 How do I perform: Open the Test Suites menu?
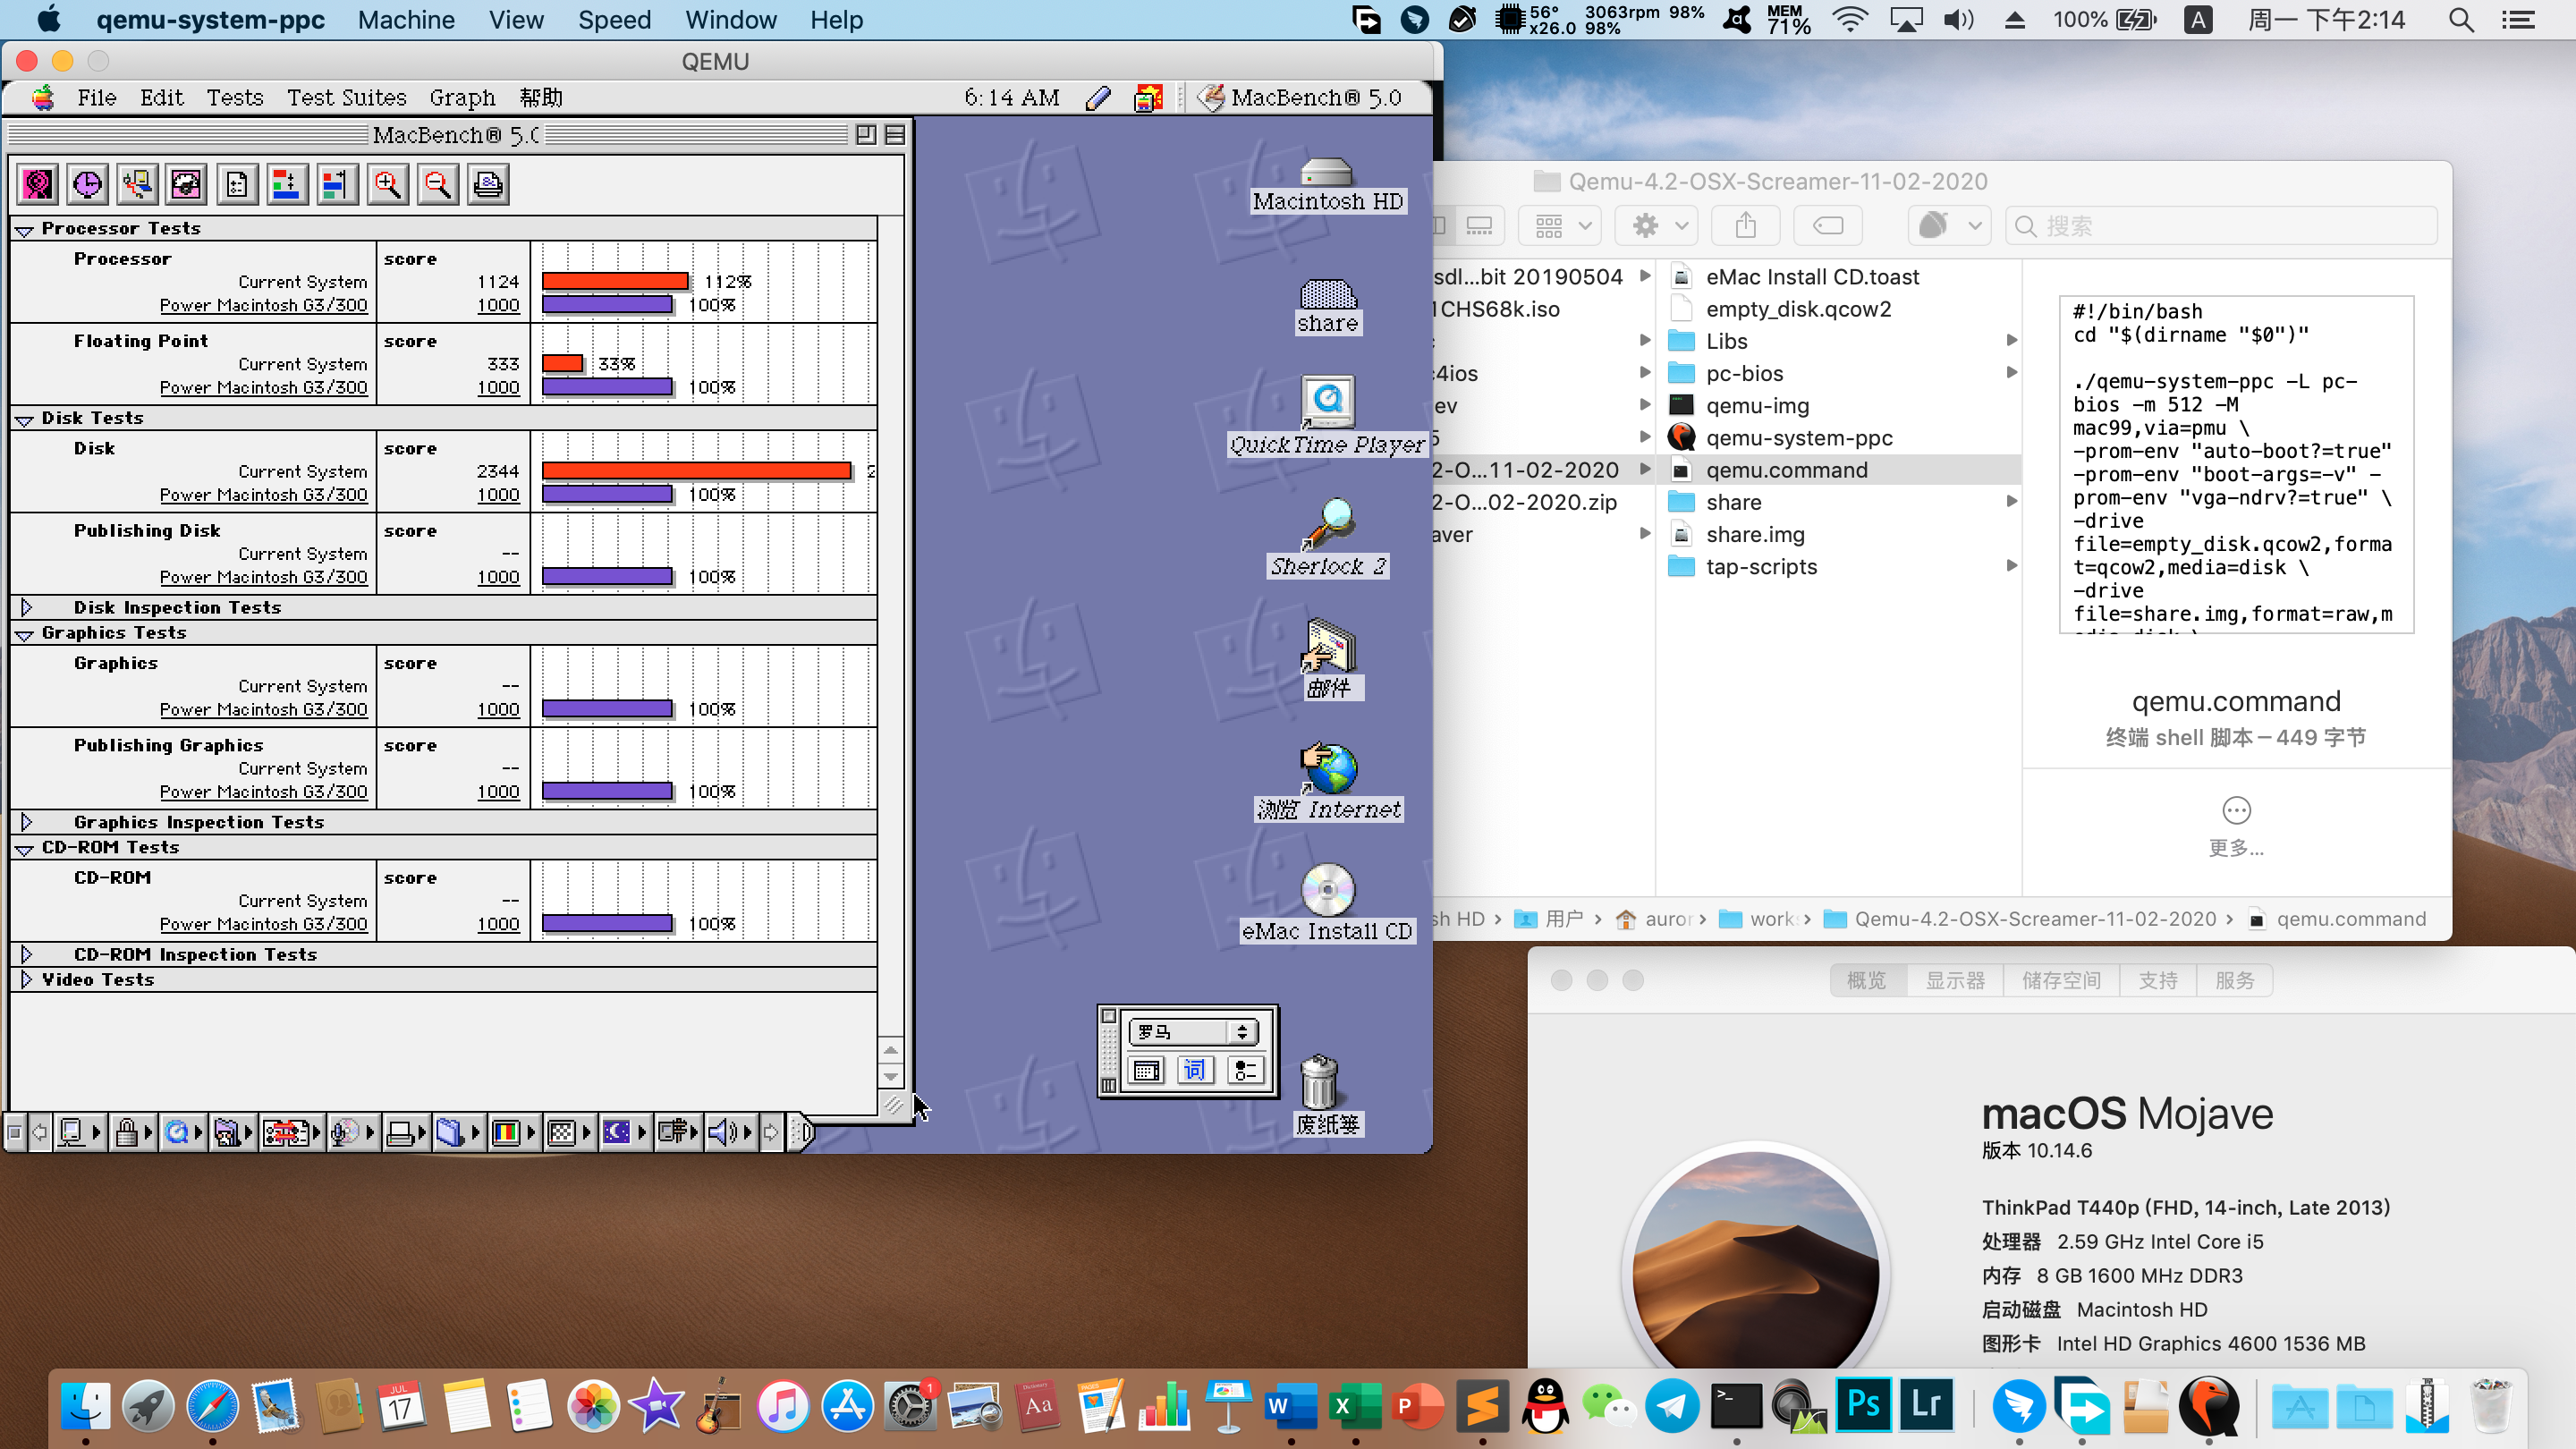pyautogui.click(x=346, y=97)
